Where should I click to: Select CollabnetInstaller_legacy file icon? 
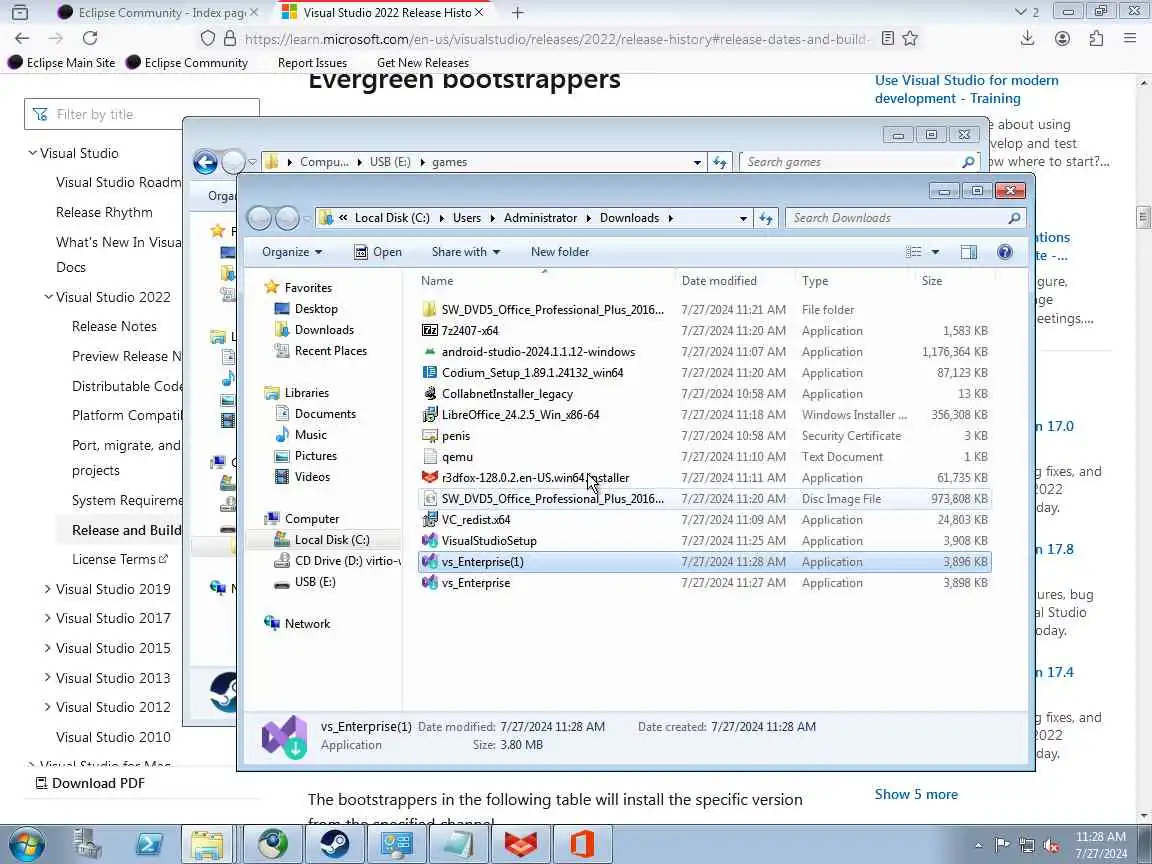coord(430,394)
